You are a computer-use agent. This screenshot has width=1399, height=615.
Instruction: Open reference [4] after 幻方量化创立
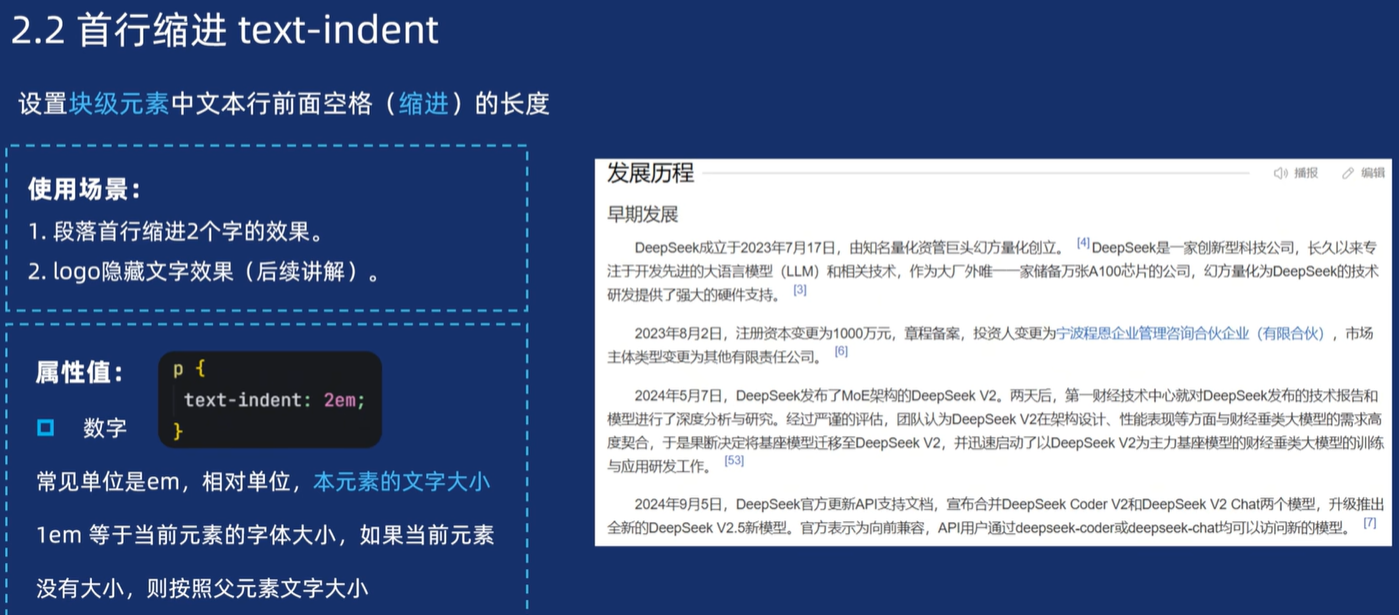pyautogui.click(x=1083, y=243)
